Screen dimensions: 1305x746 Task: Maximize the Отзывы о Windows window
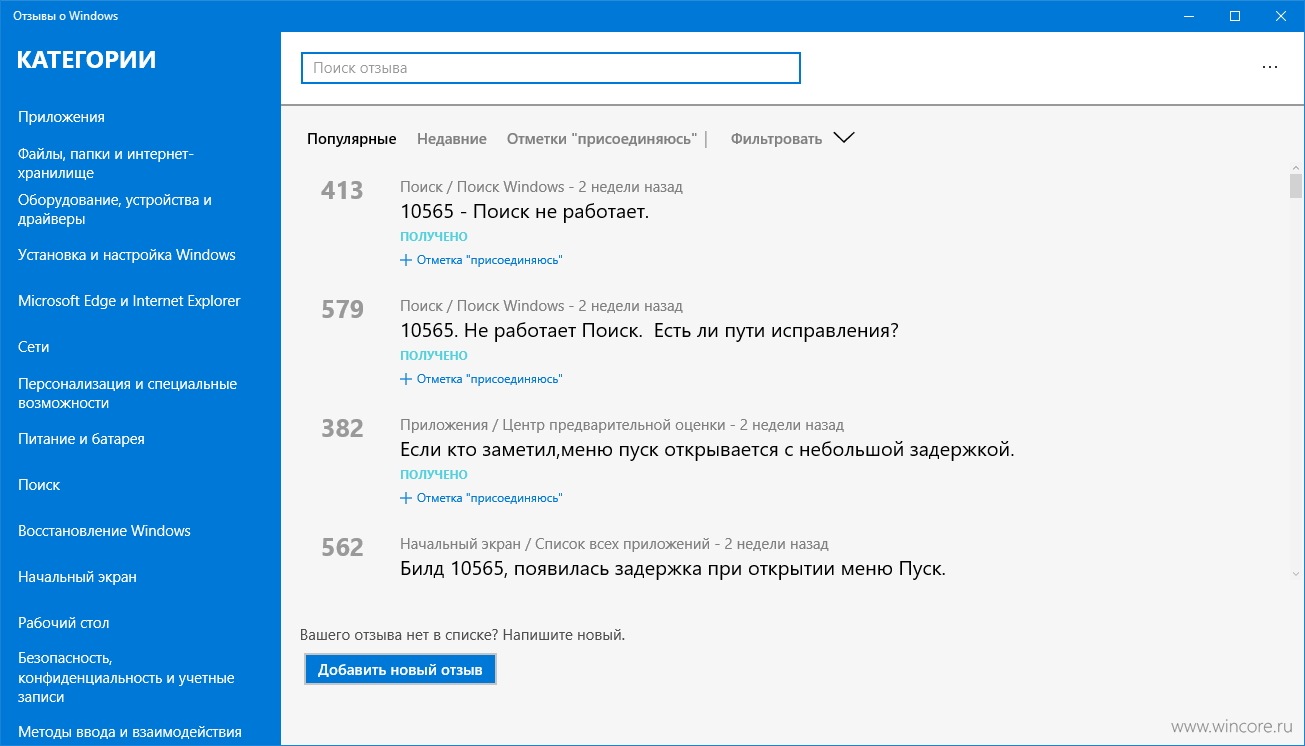(1235, 16)
